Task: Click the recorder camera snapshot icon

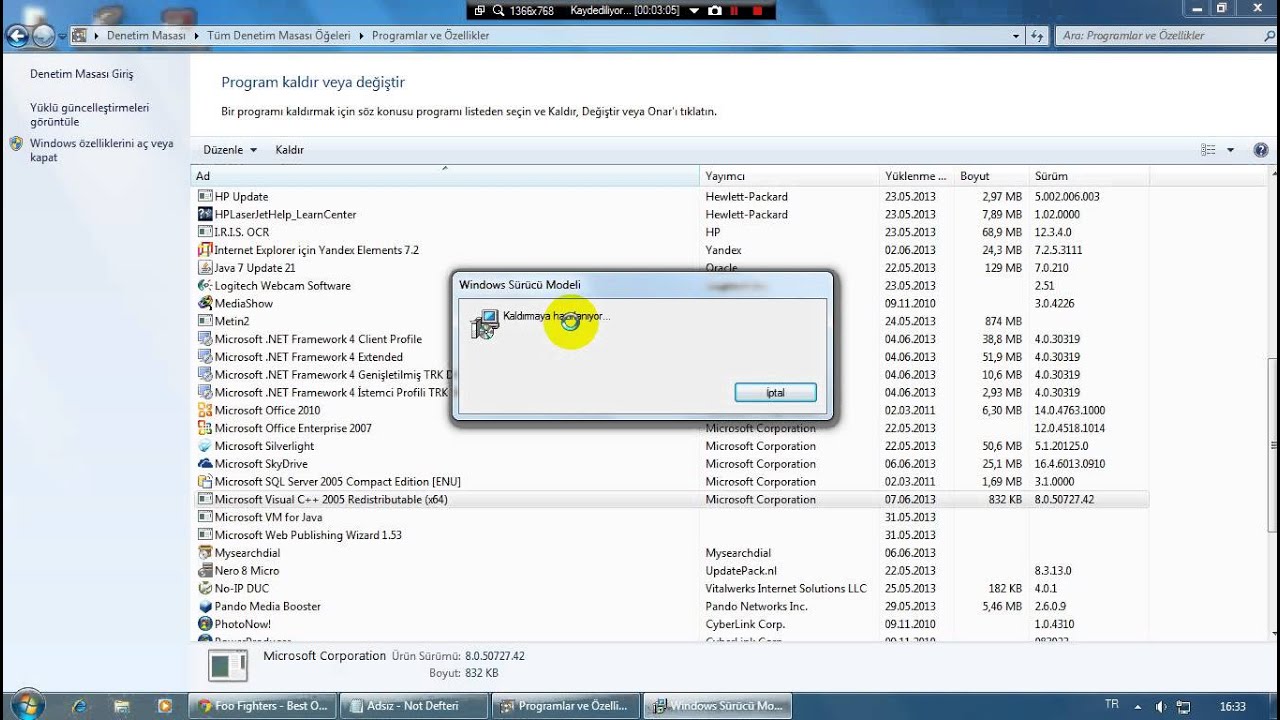Action: 715,10
